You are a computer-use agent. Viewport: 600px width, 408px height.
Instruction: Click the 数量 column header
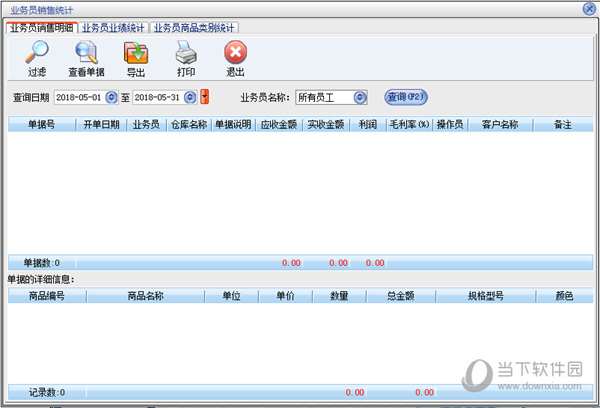(339, 296)
